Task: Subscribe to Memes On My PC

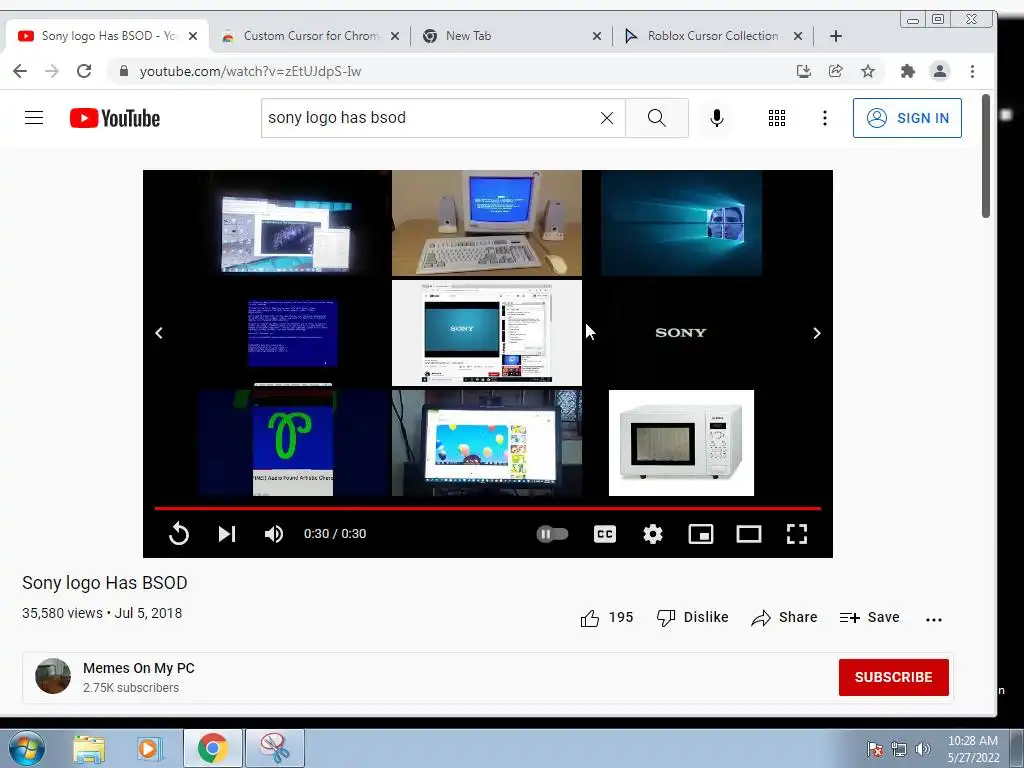Action: point(893,677)
